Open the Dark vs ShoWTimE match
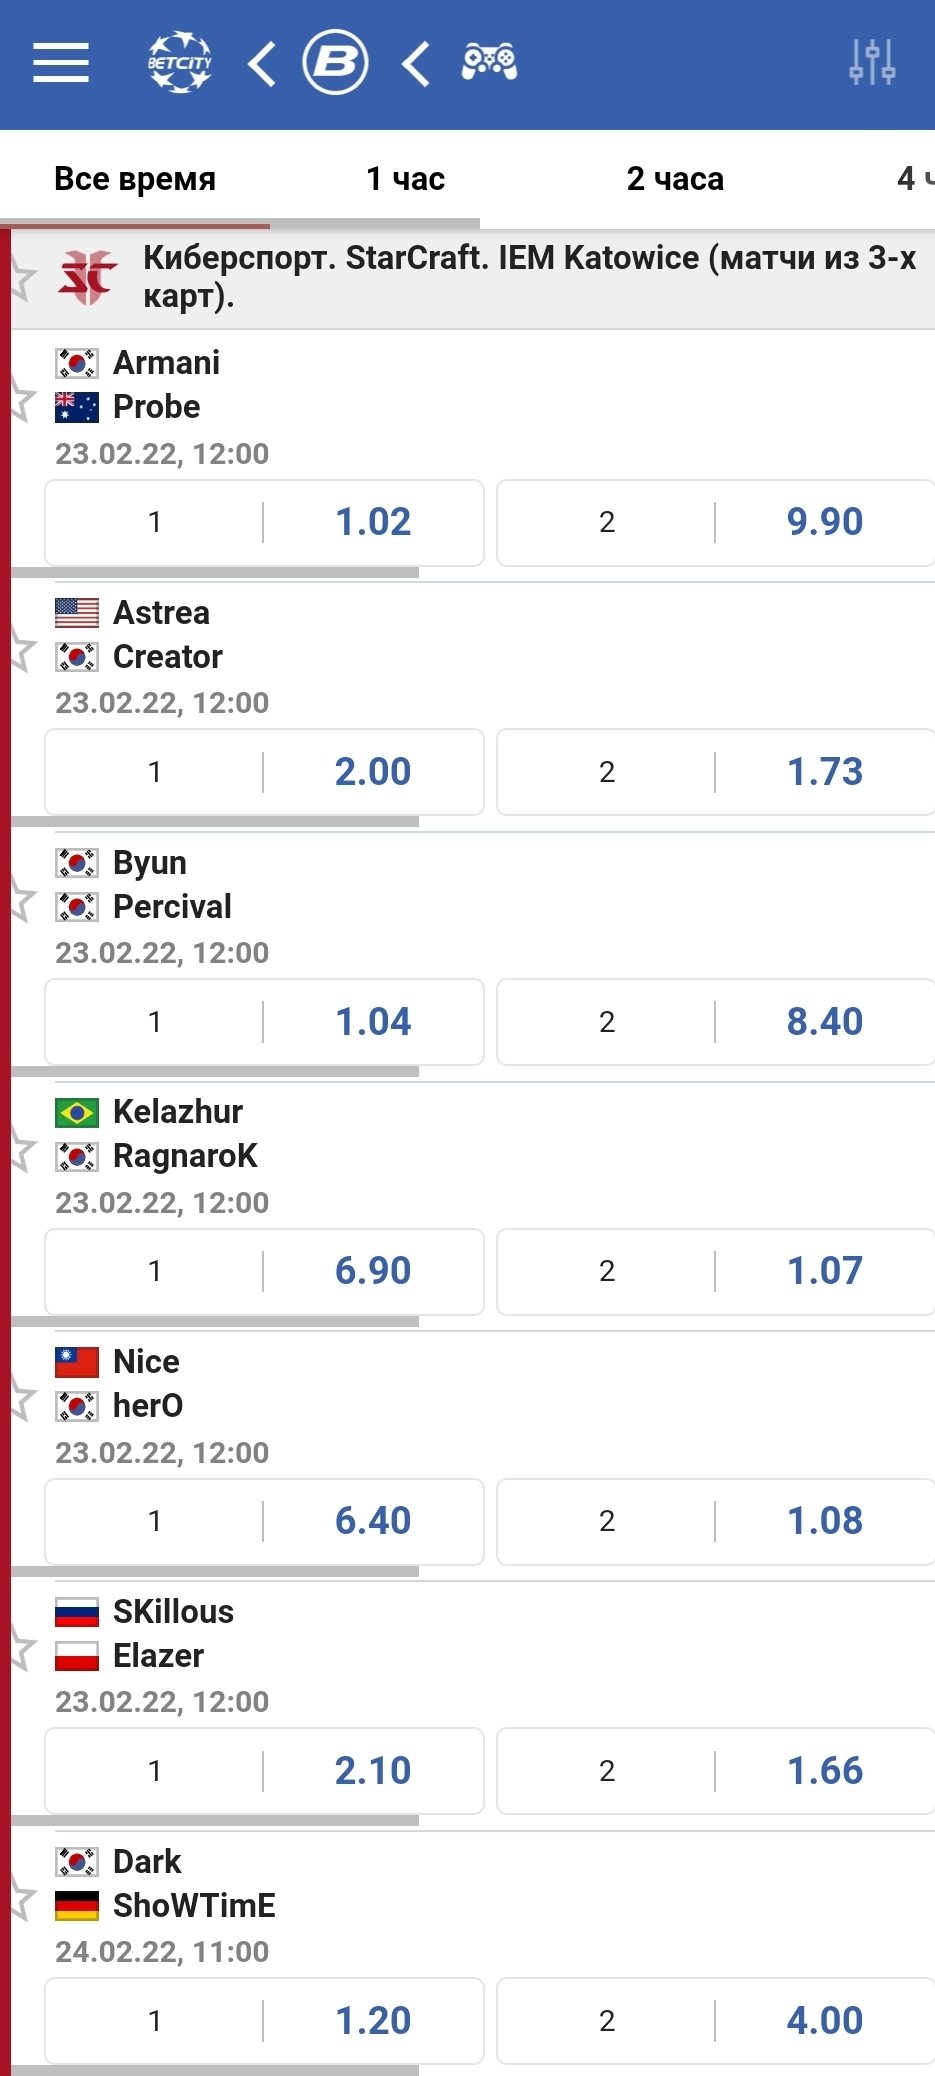Screen dimensions: 935x2076 tap(194, 1884)
